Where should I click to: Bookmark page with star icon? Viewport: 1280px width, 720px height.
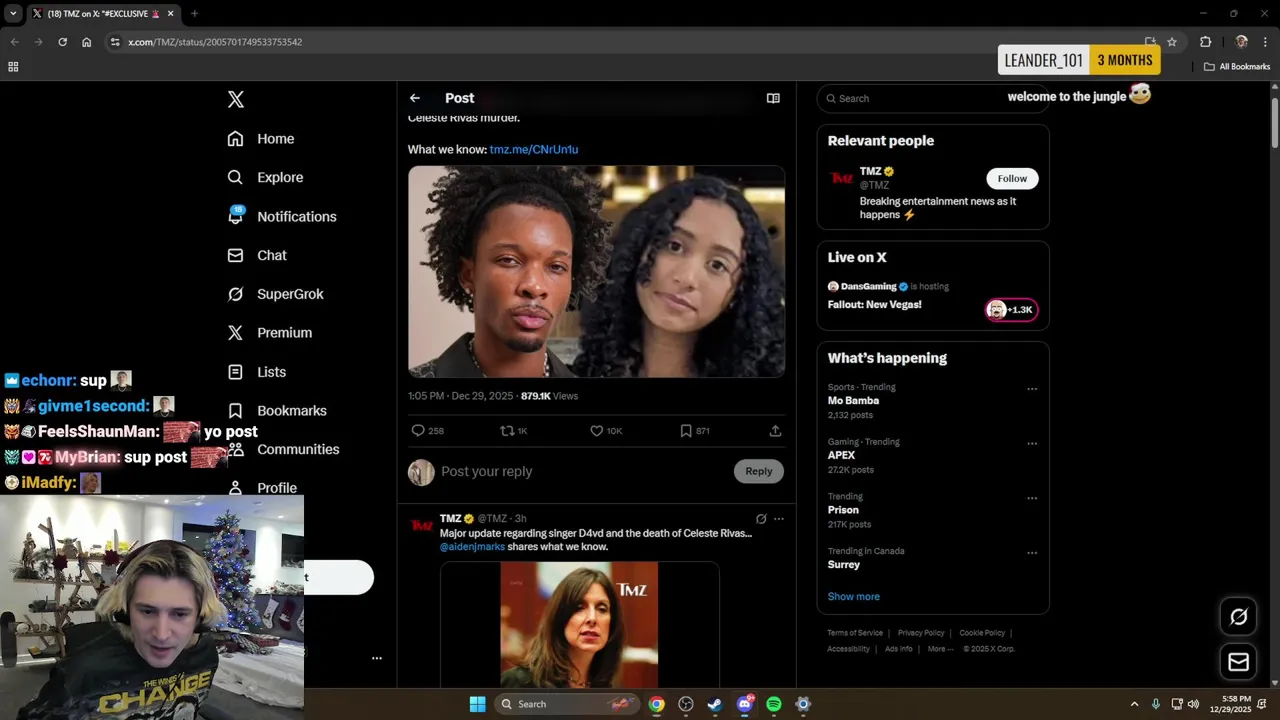1172,42
